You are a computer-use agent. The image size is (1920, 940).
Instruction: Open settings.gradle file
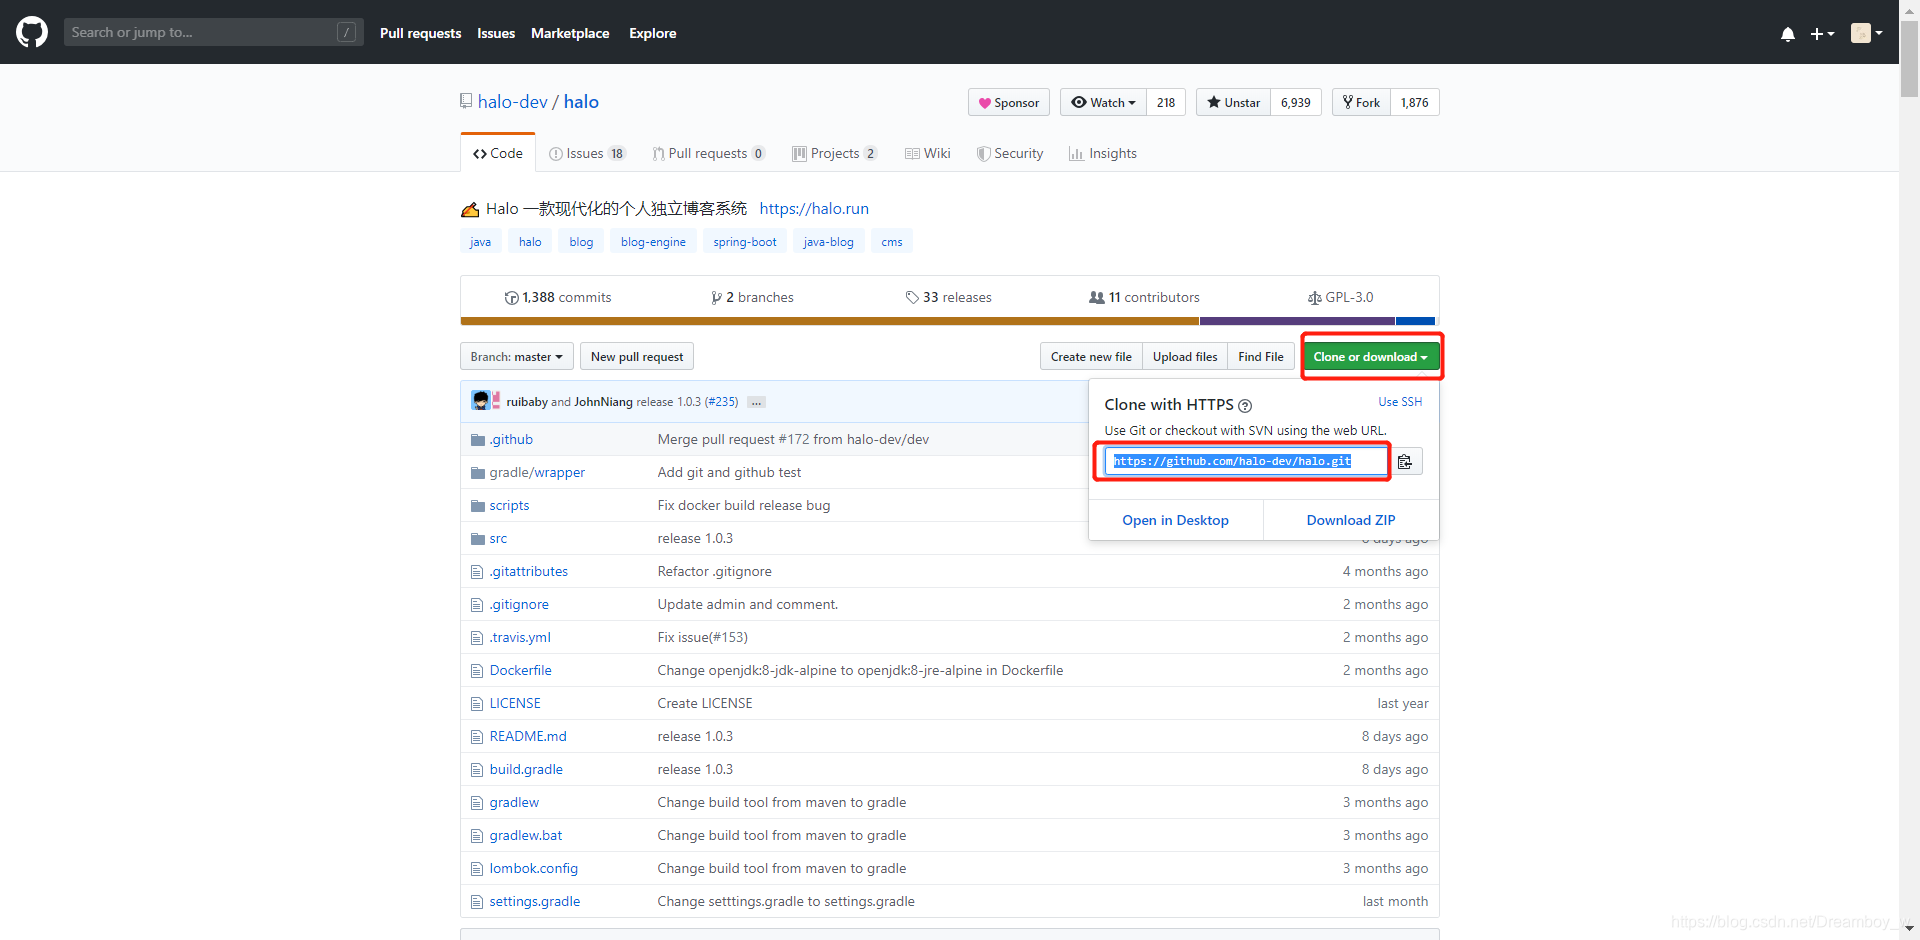coord(535,901)
